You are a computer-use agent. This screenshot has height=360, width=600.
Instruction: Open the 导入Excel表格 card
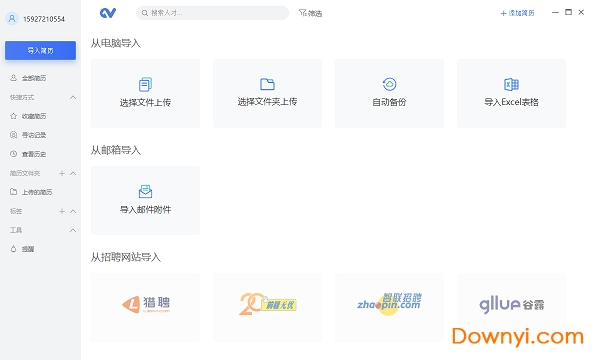point(512,93)
